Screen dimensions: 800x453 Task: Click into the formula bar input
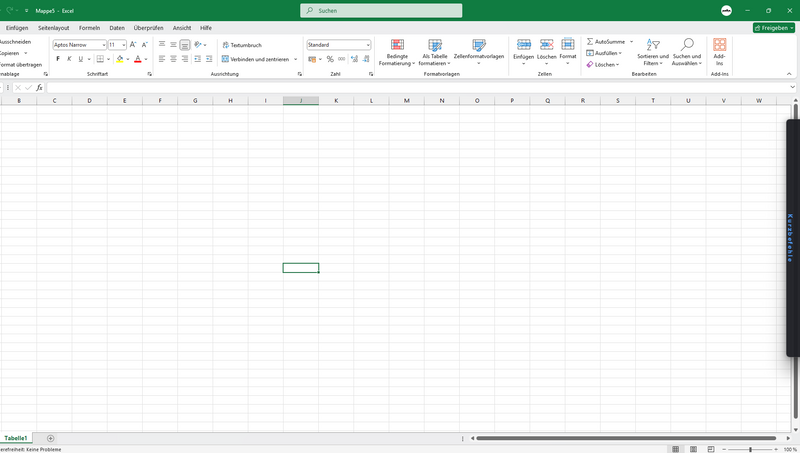tap(417, 88)
